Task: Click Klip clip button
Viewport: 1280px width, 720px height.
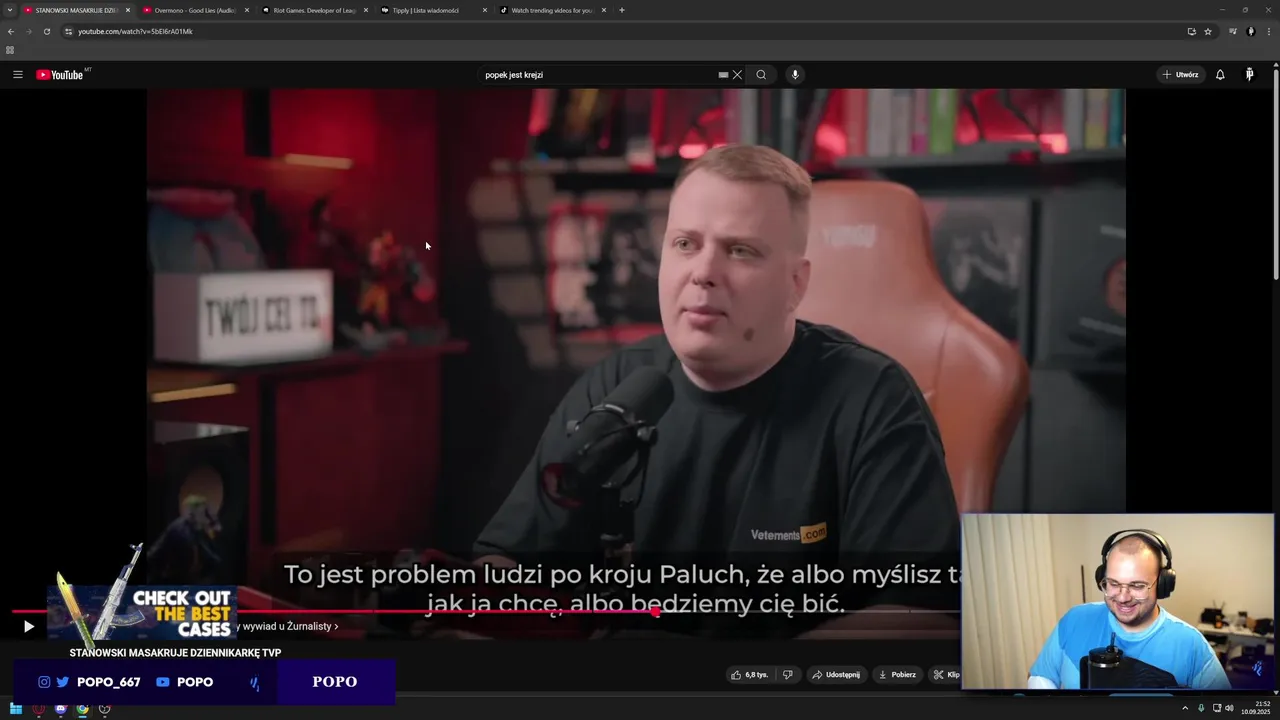Action: [946, 675]
